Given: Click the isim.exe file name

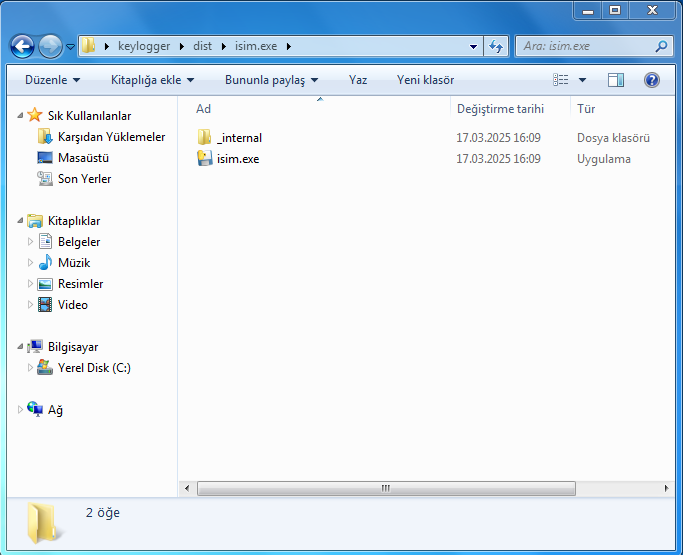Looking at the screenshot, I should tap(238, 159).
